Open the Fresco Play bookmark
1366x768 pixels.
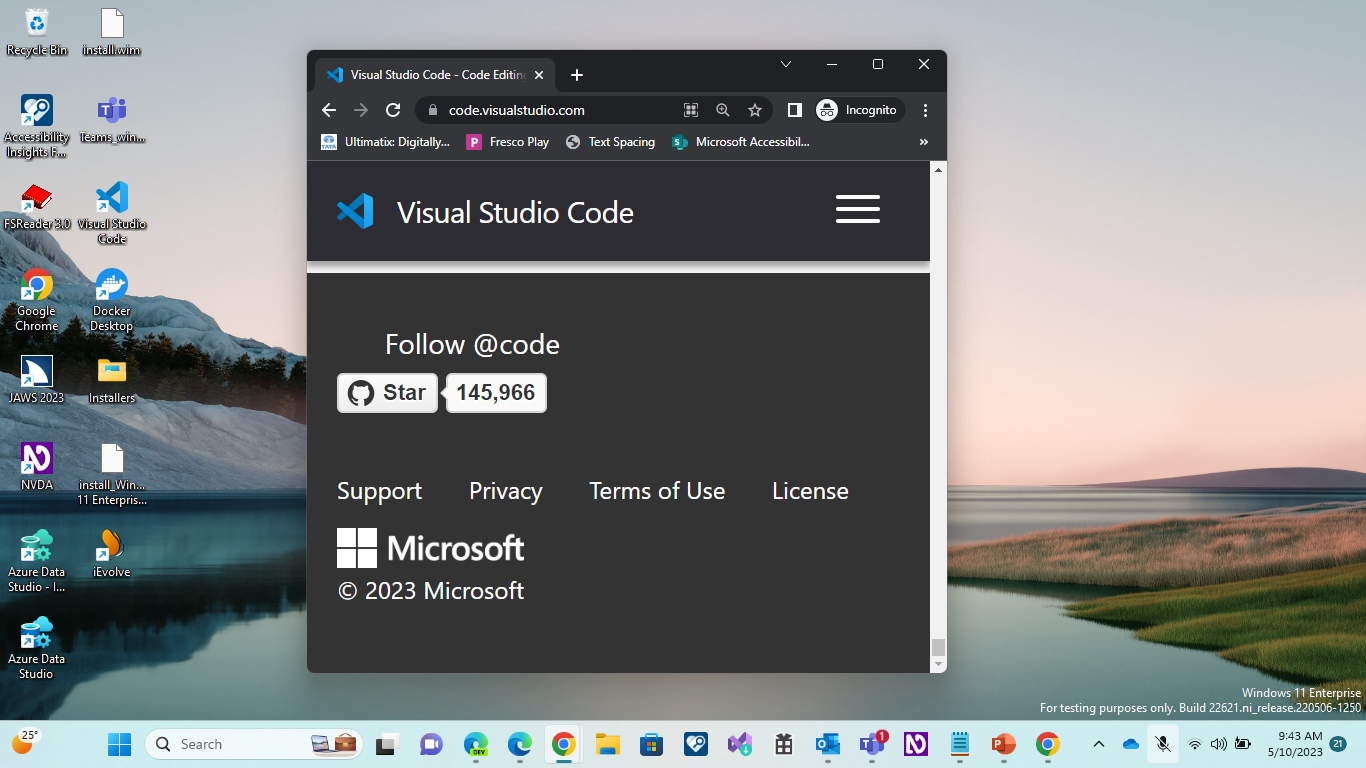[508, 141]
